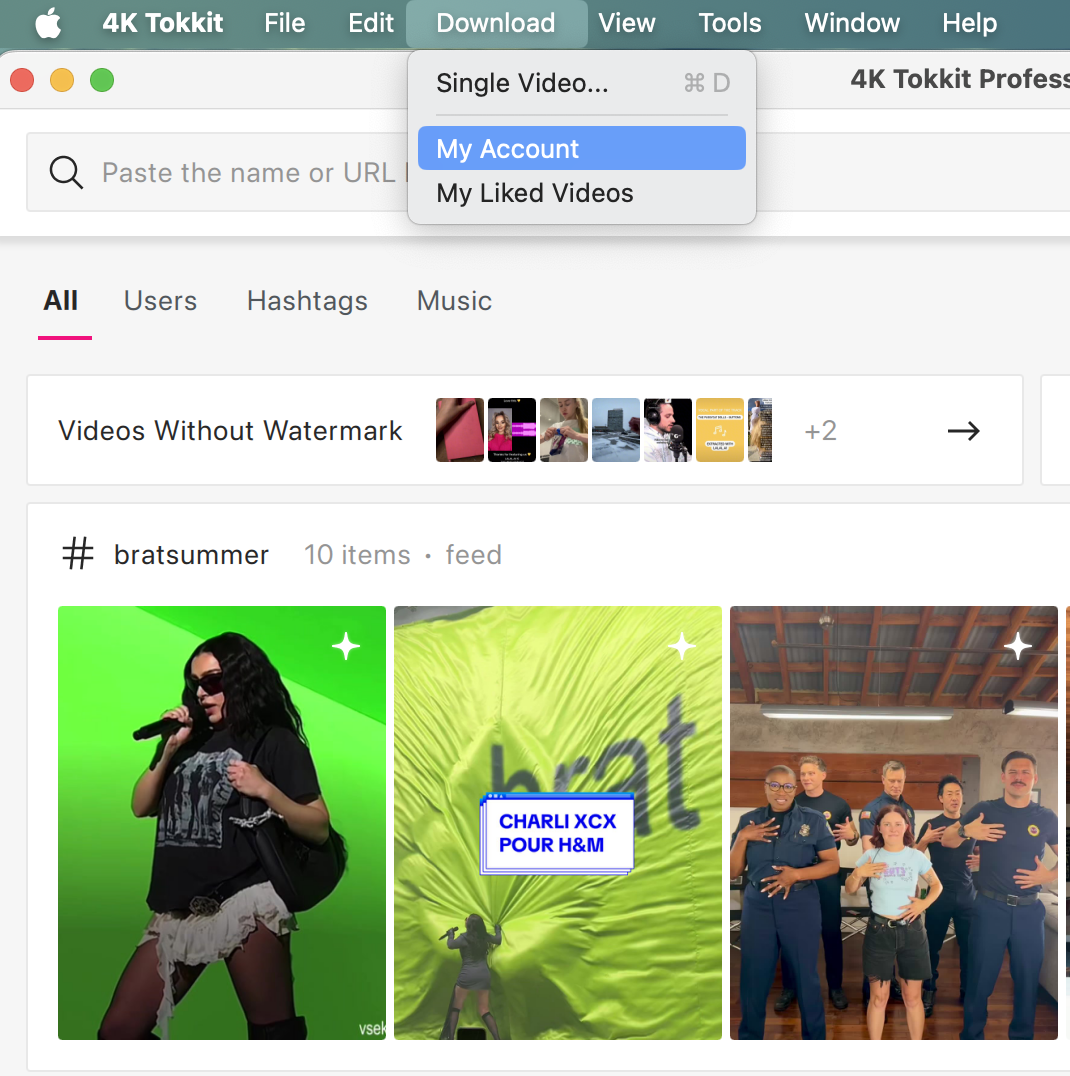
Task: Open the File menu
Action: coord(284,23)
